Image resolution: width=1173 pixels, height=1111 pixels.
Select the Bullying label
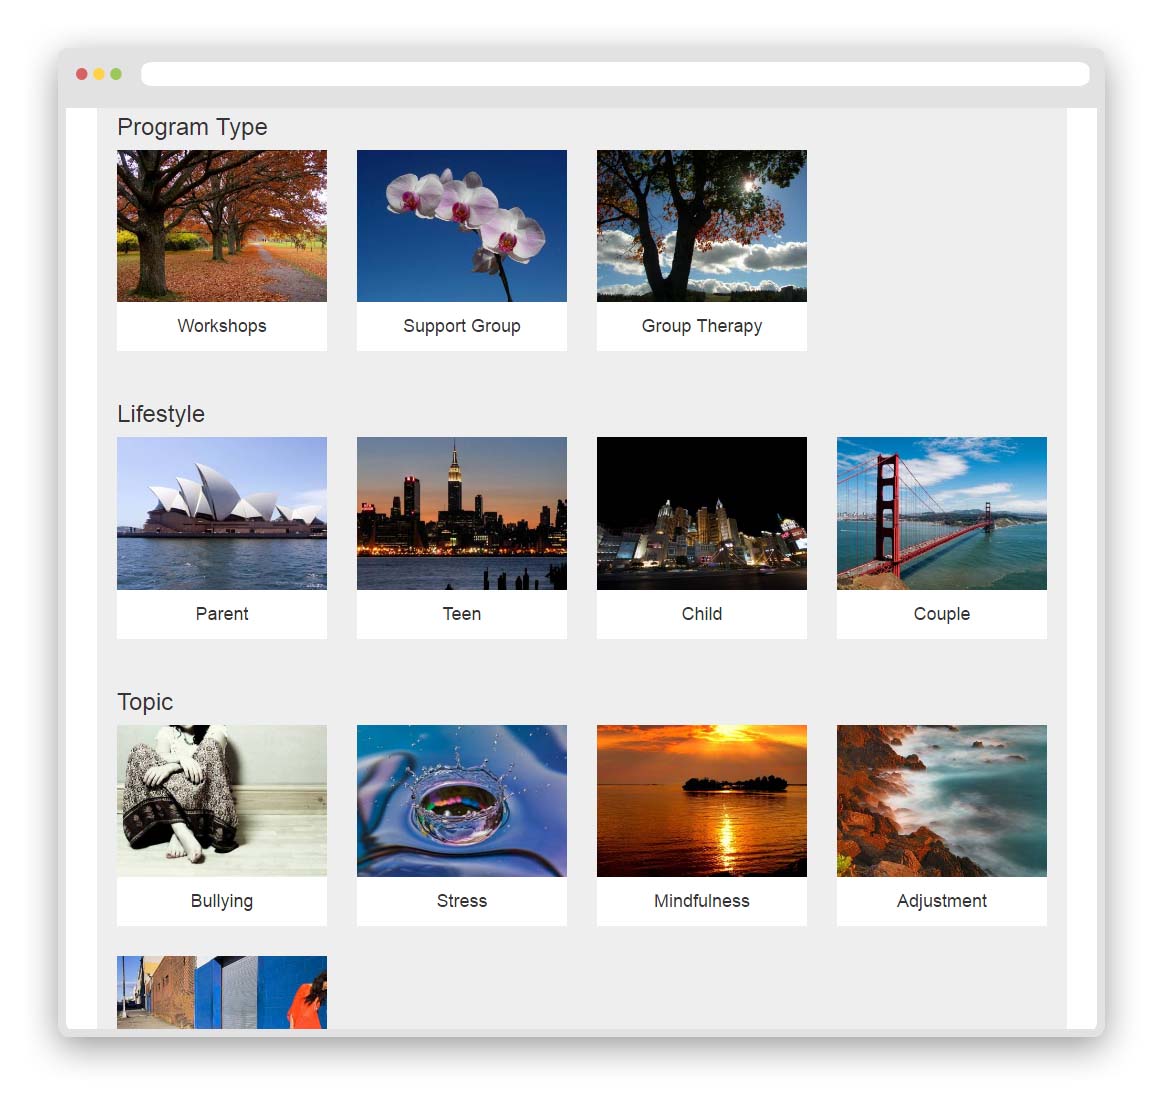click(221, 902)
